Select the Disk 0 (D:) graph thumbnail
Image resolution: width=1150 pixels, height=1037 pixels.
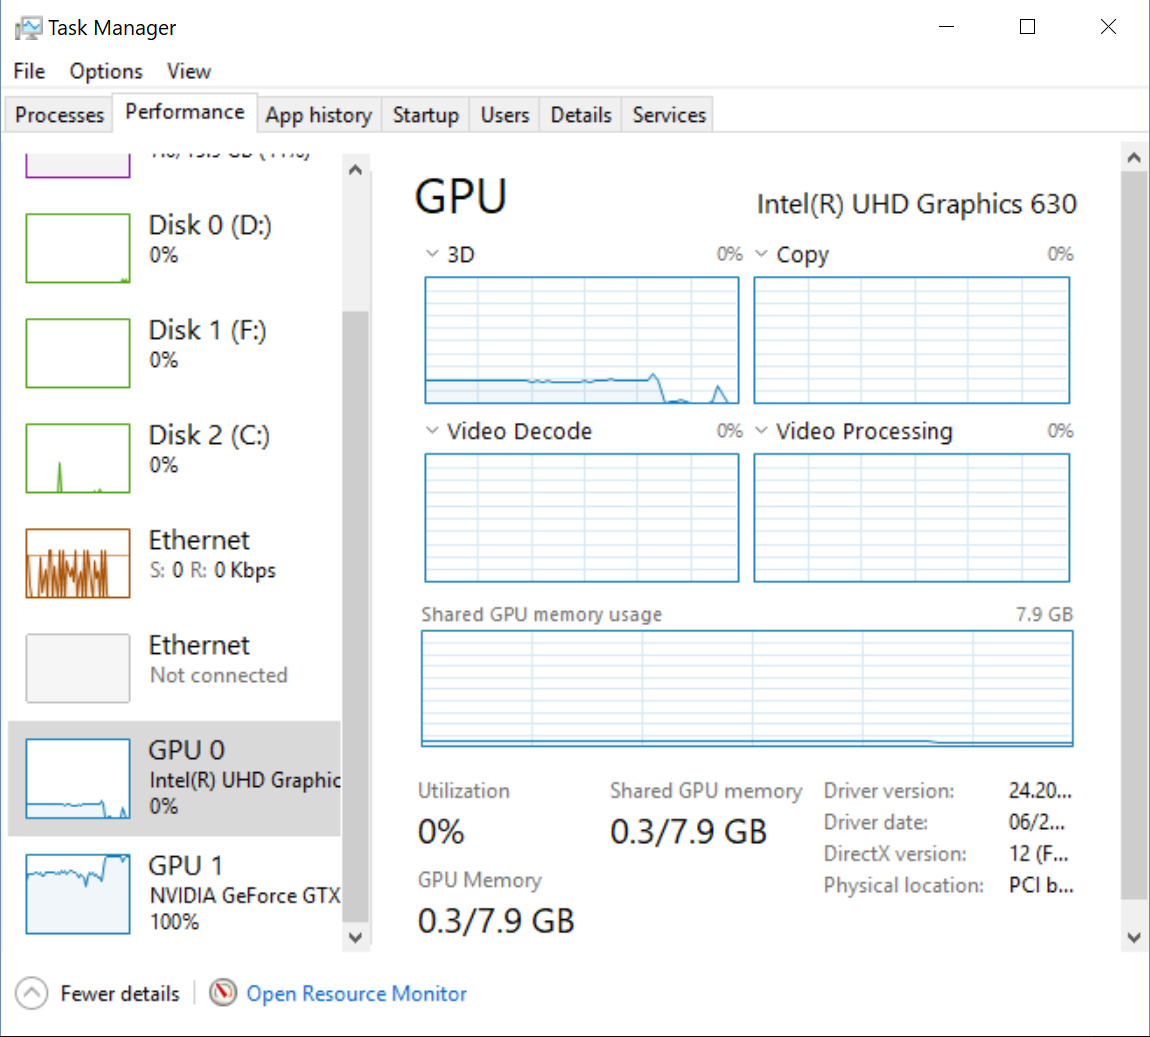[78, 248]
